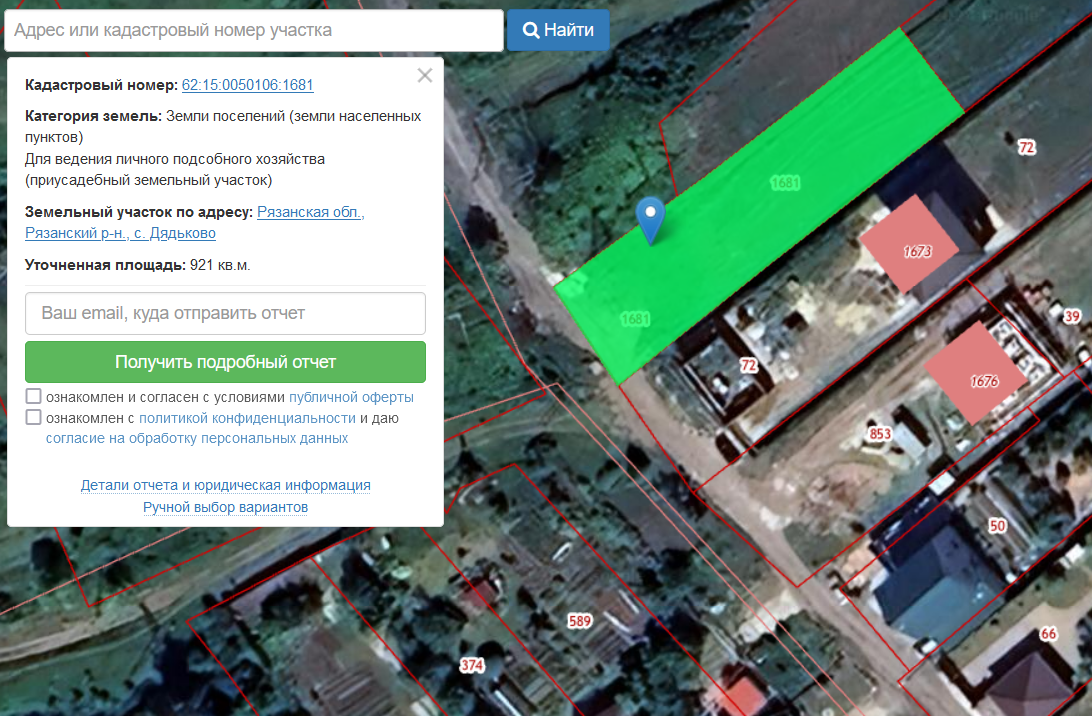Click parcel label 589 on the map
The image size is (1092, 716).
coord(579,621)
